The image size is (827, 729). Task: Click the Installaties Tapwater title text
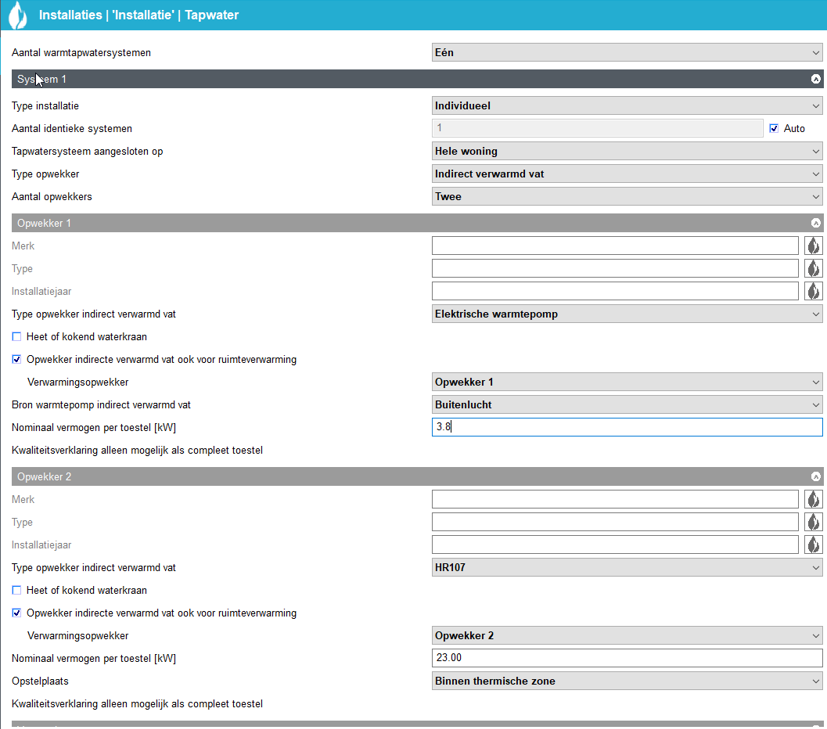pyautogui.click(x=139, y=15)
